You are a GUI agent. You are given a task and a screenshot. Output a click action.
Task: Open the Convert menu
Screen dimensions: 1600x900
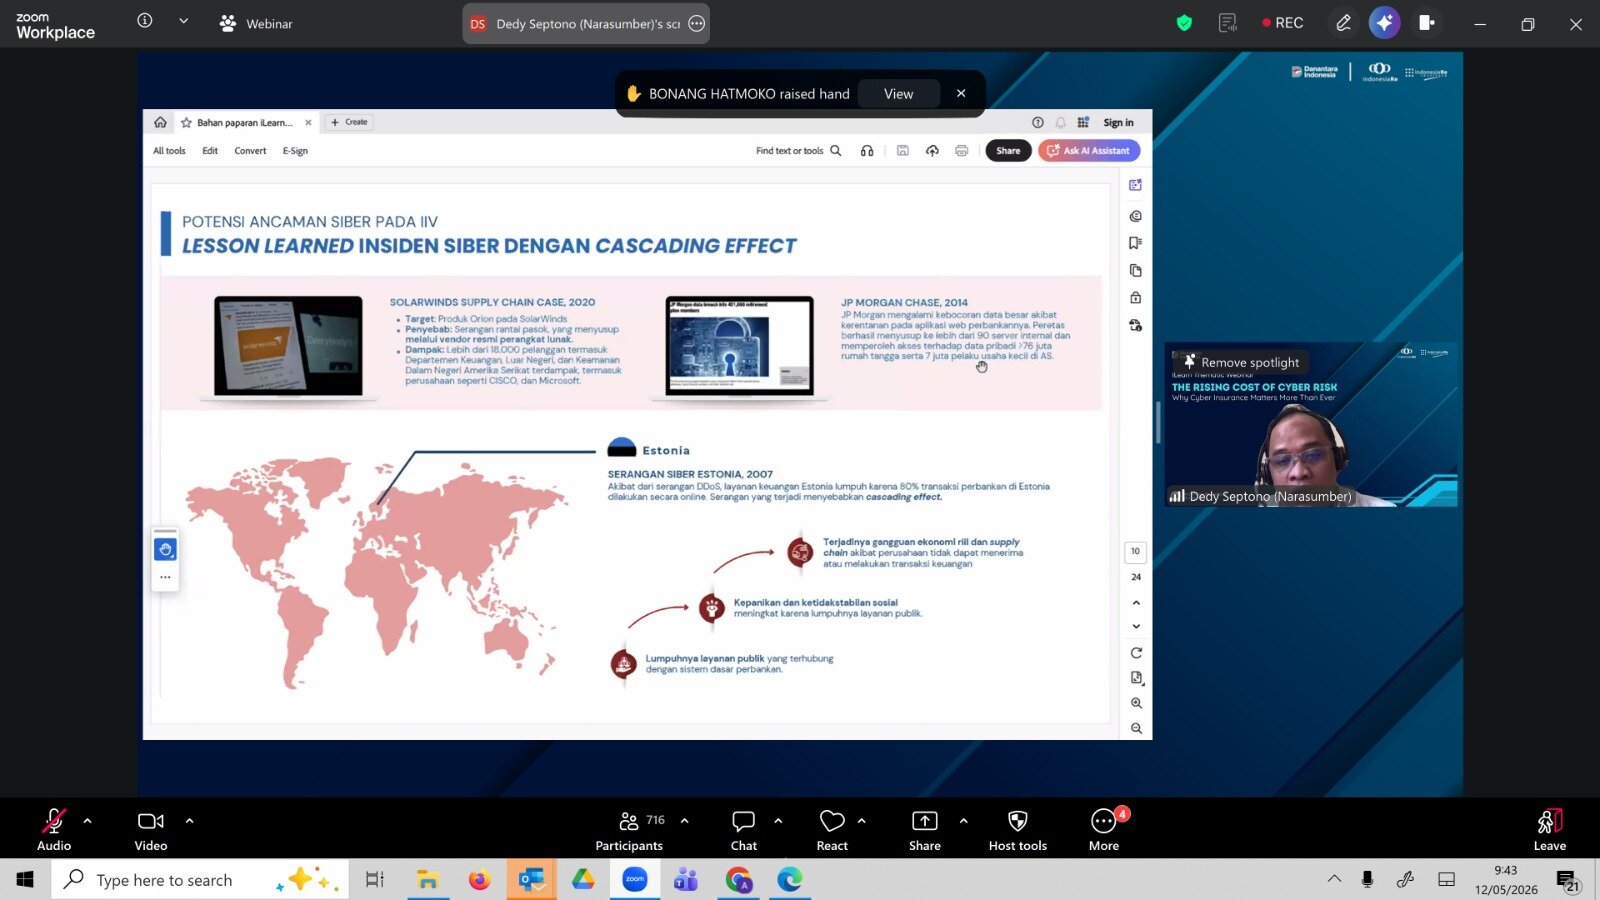tap(250, 151)
